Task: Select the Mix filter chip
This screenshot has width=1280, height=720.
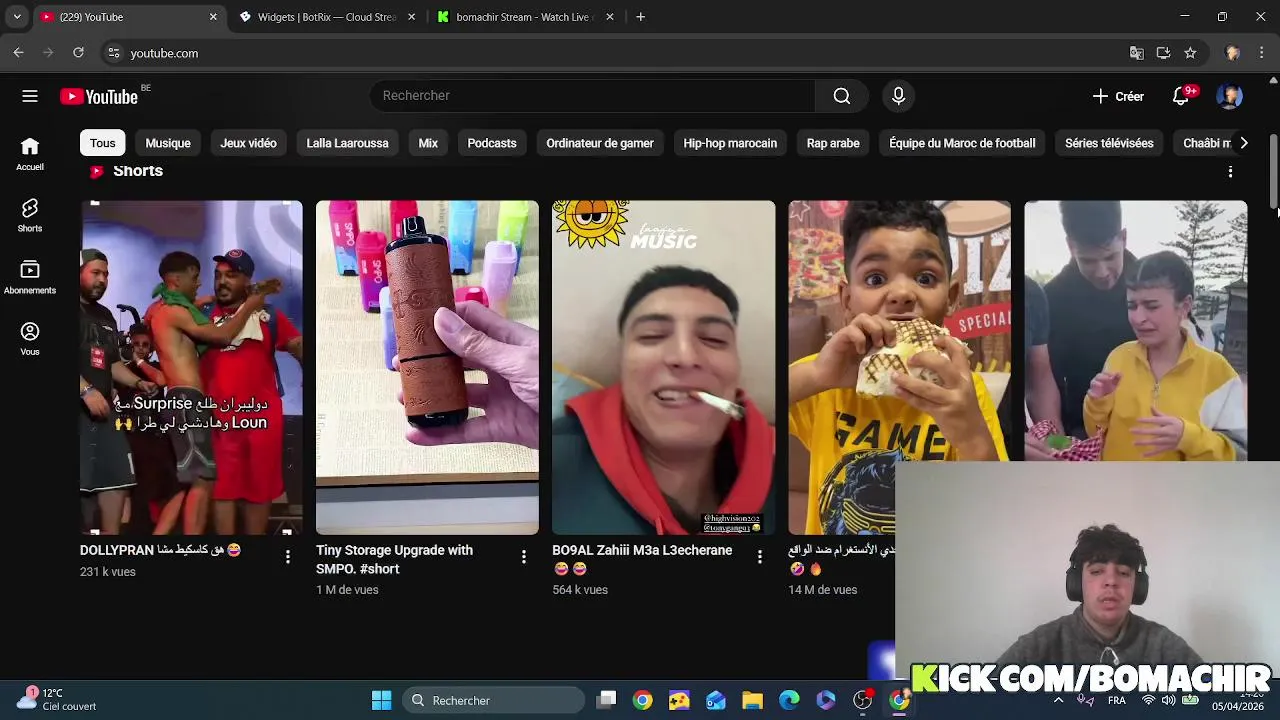Action: pos(428,143)
